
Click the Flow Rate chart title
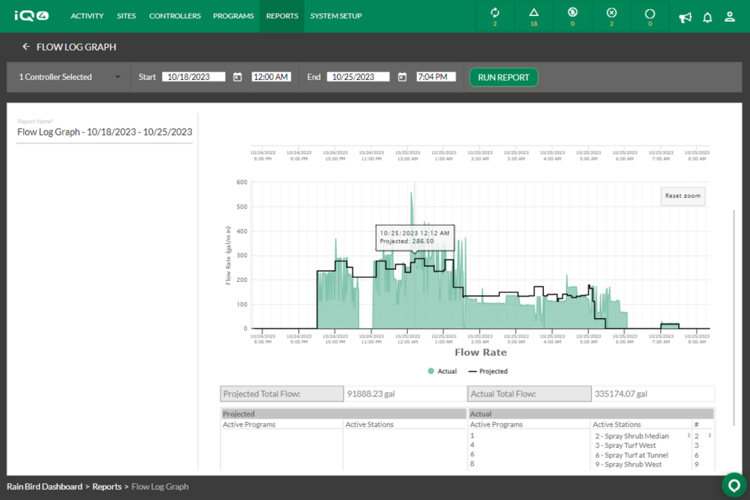pyautogui.click(x=481, y=353)
